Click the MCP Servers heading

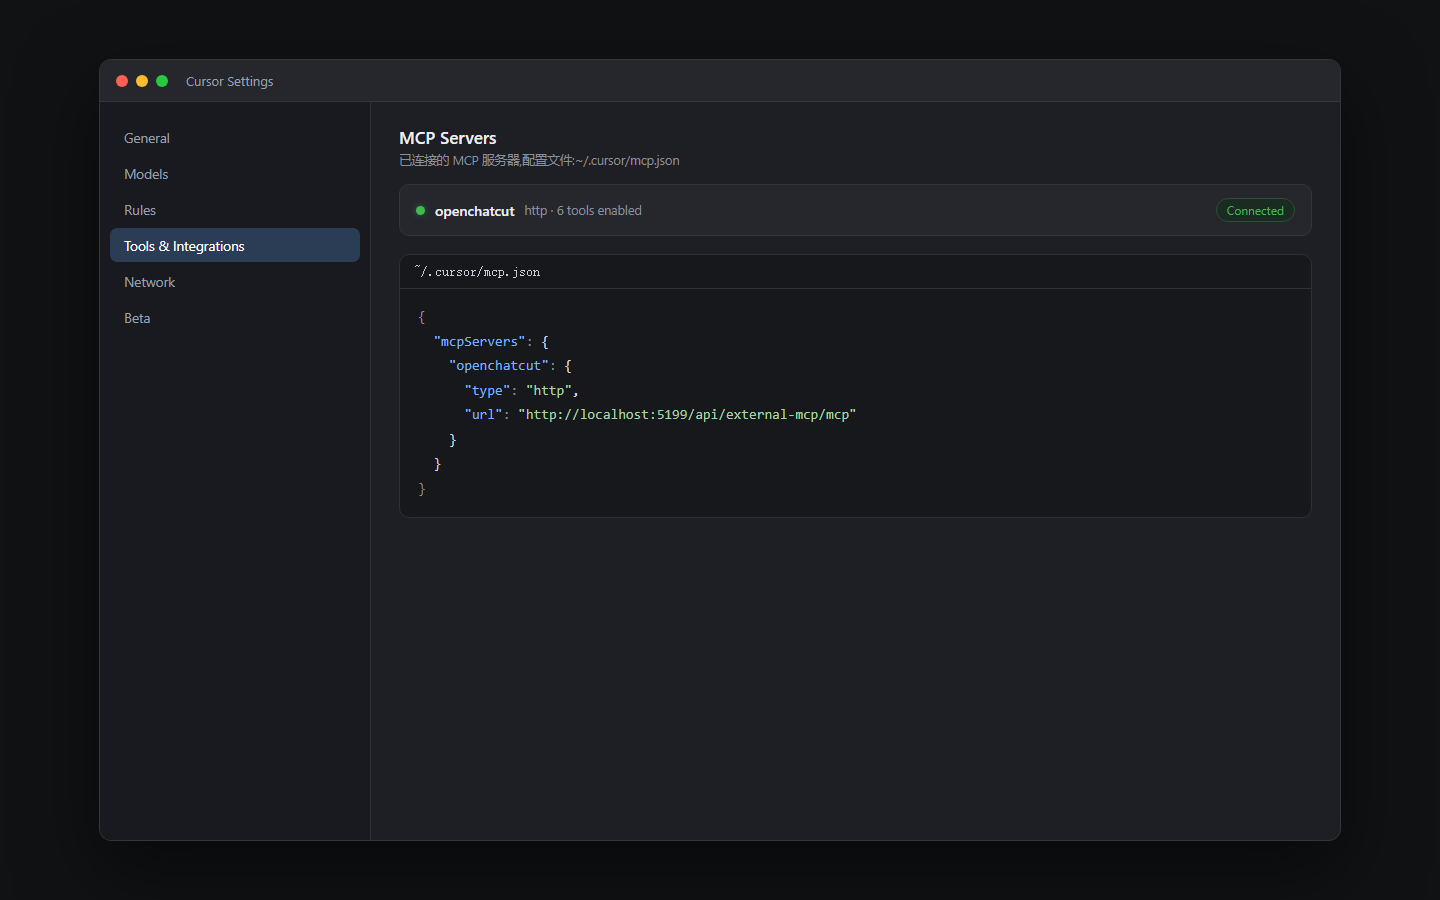pyautogui.click(x=448, y=138)
